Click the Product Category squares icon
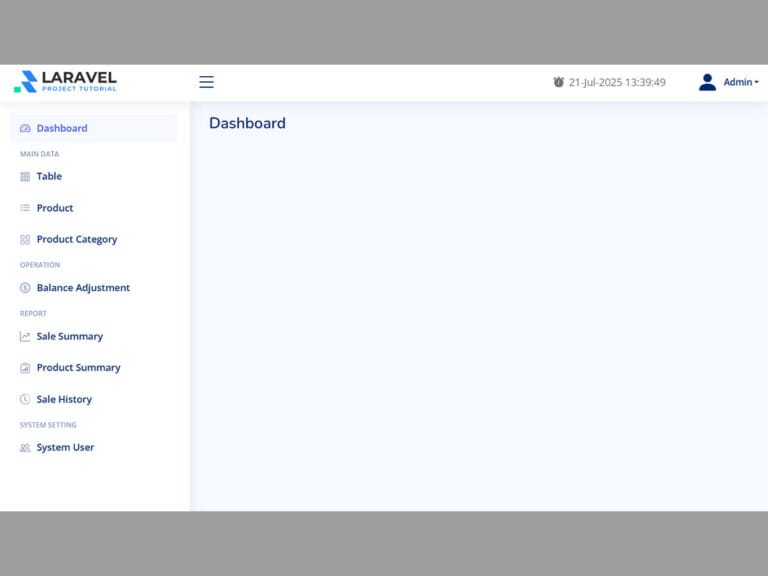The height and width of the screenshot is (576, 768). click(x=25, y=240)
